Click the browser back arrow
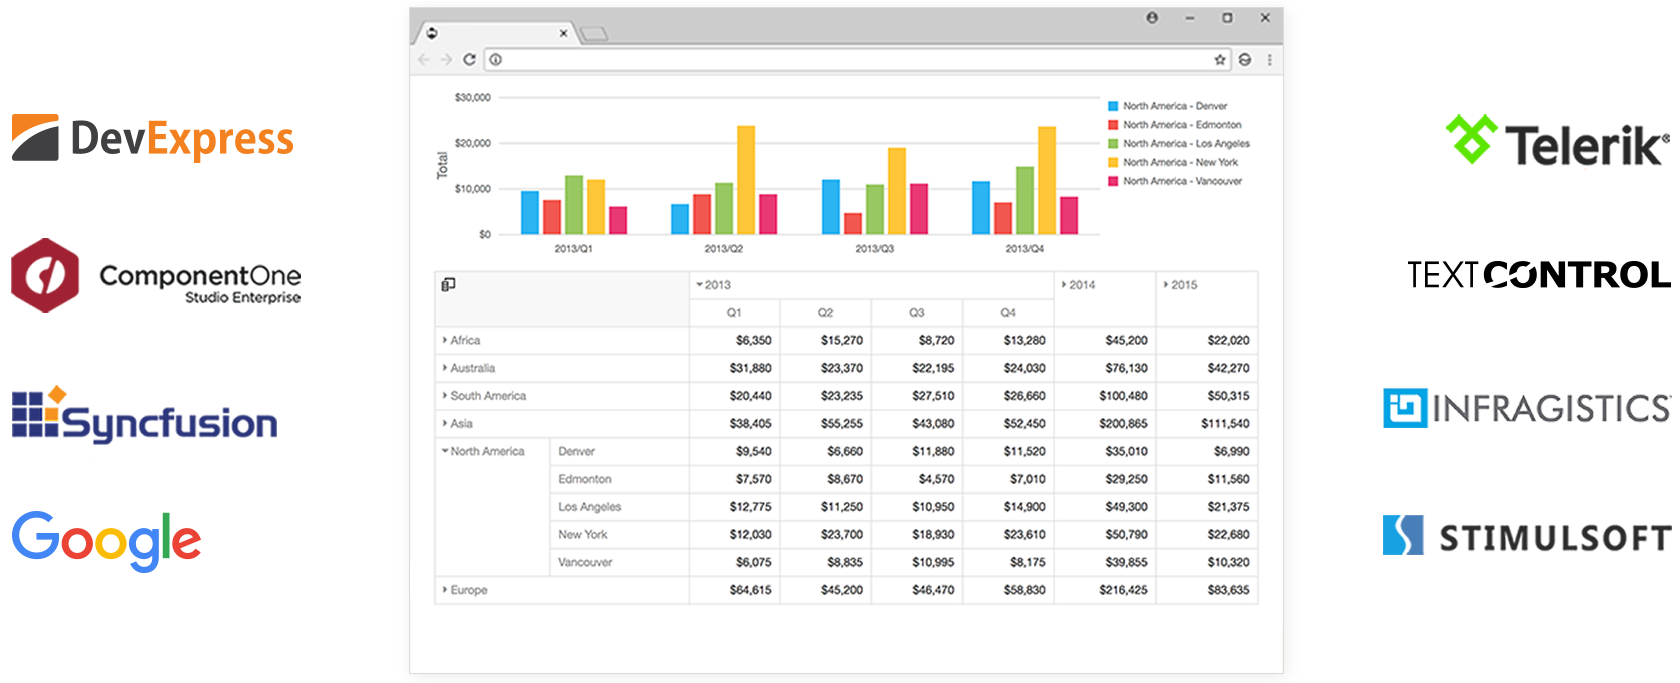This screenshot has width=1680, height=683. (x=424, y=60)
